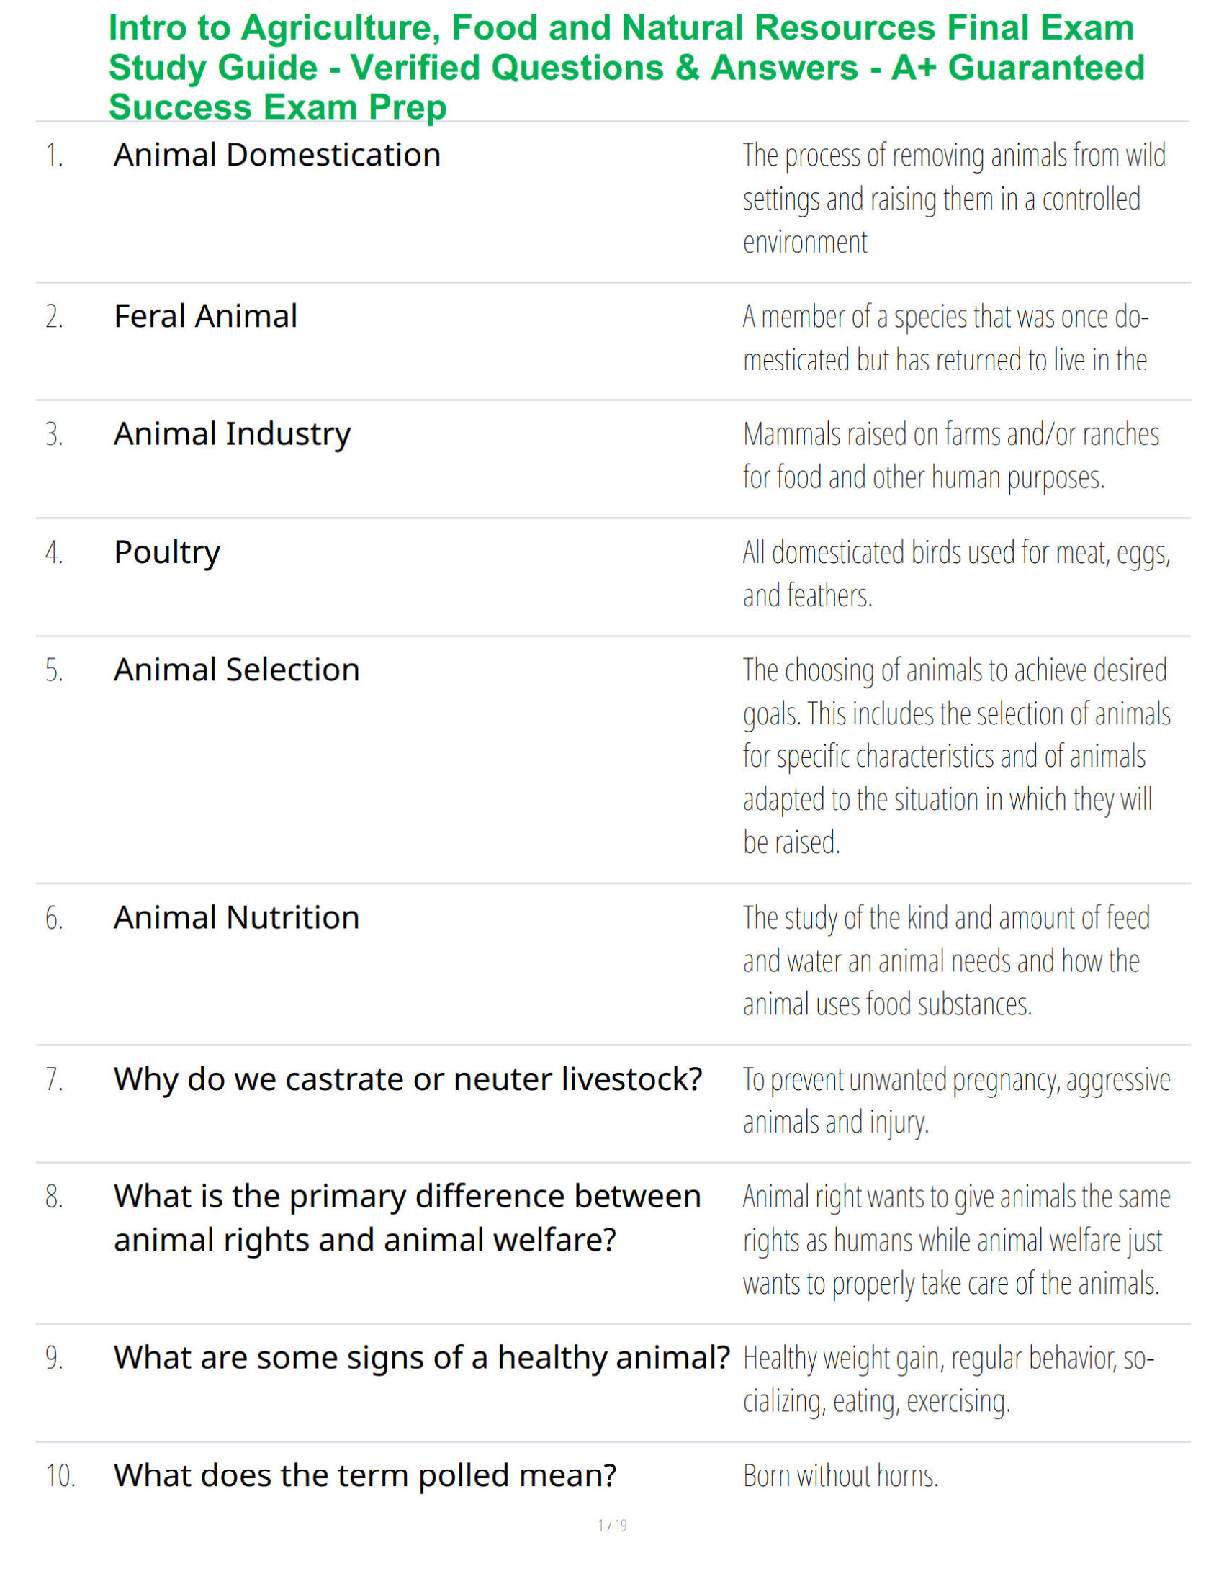1224x1584 pixels.
Task: Select the 'Mammals raised on farms' definition
Action: pyautogui.click(x=951, y=456)
